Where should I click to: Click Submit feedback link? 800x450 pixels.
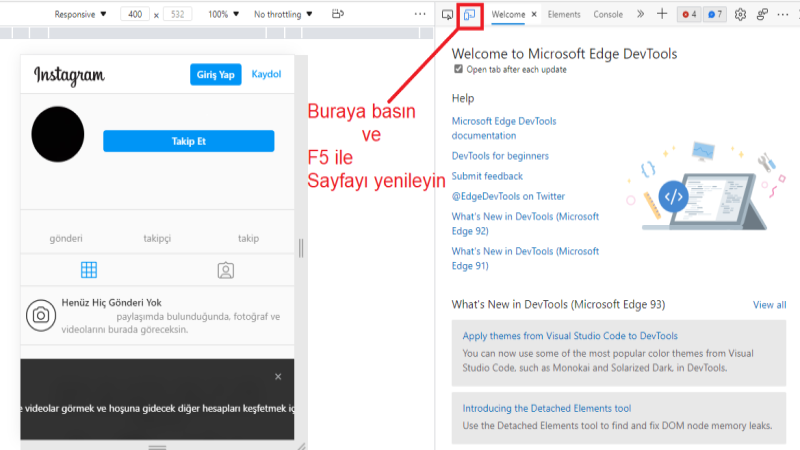(487, 176)
